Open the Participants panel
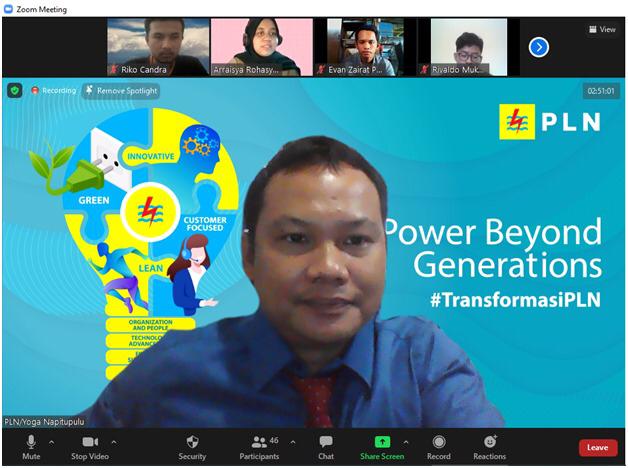This screenshot has width=628, height=468. pyautogui.click(x=259, y=442)
